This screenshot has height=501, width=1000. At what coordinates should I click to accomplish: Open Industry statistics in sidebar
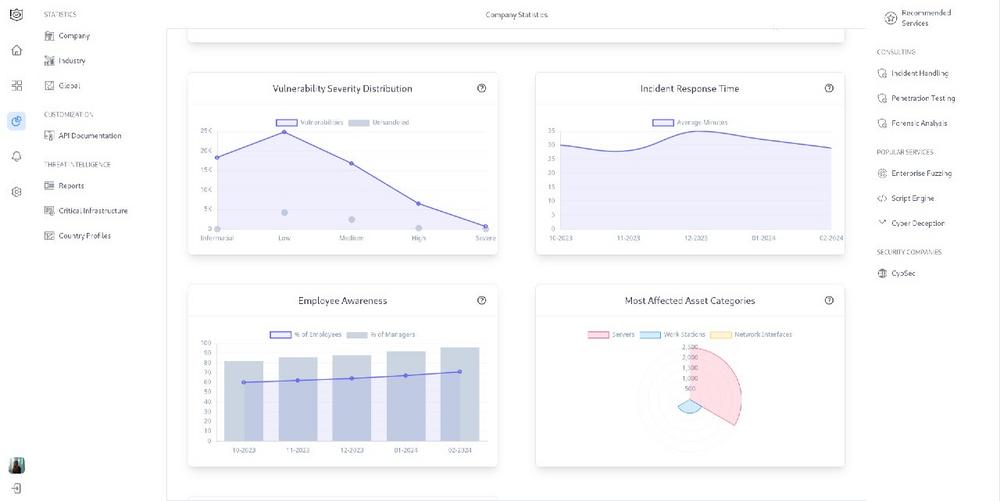[71, 61]
